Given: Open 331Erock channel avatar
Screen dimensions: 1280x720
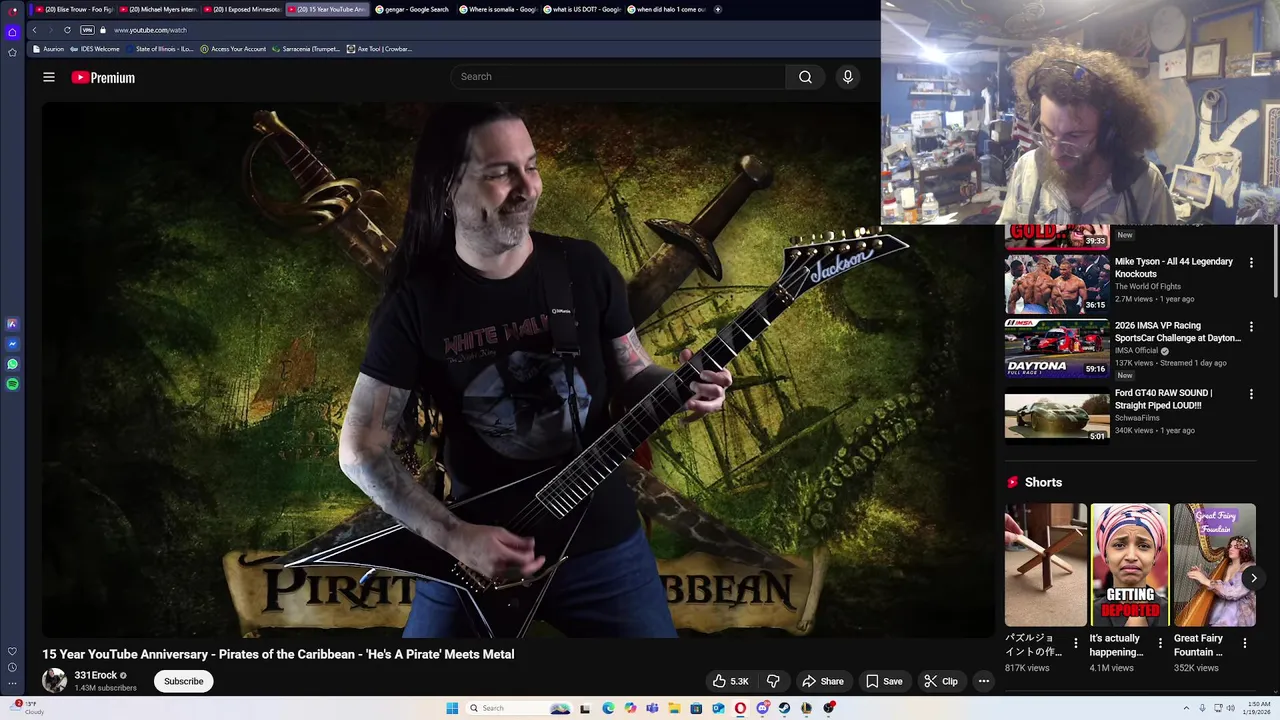Looking at the screenshot, I should click(54, 681).
